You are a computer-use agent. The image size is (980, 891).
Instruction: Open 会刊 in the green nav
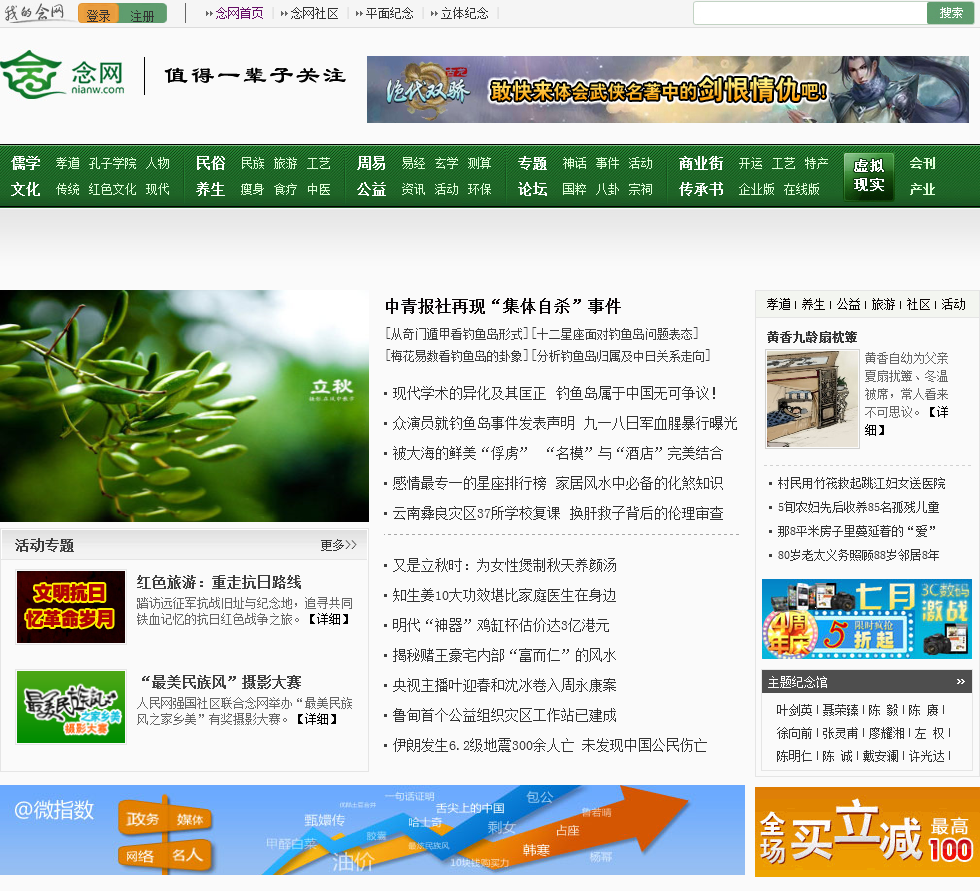tap(922, 163)
